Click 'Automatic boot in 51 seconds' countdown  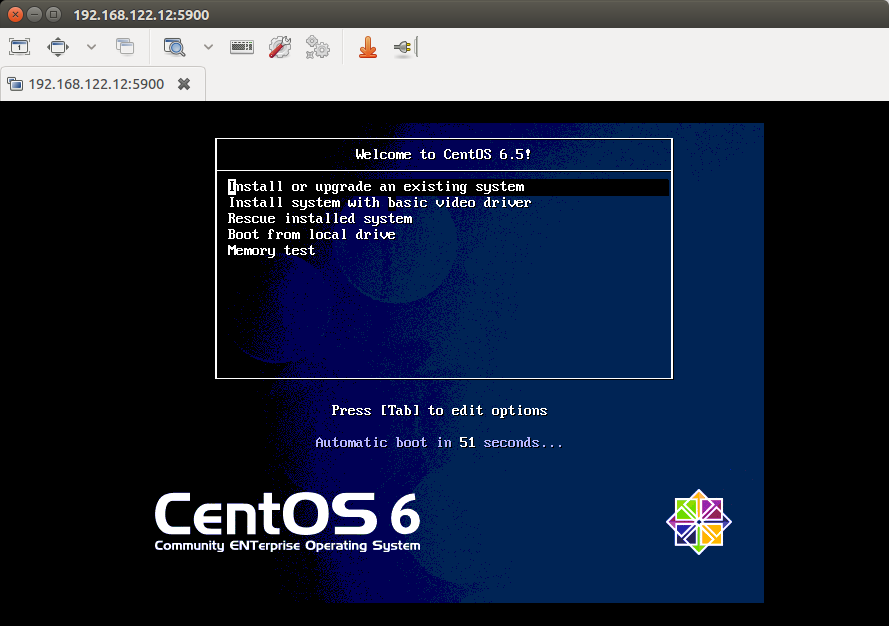(439, 442)
